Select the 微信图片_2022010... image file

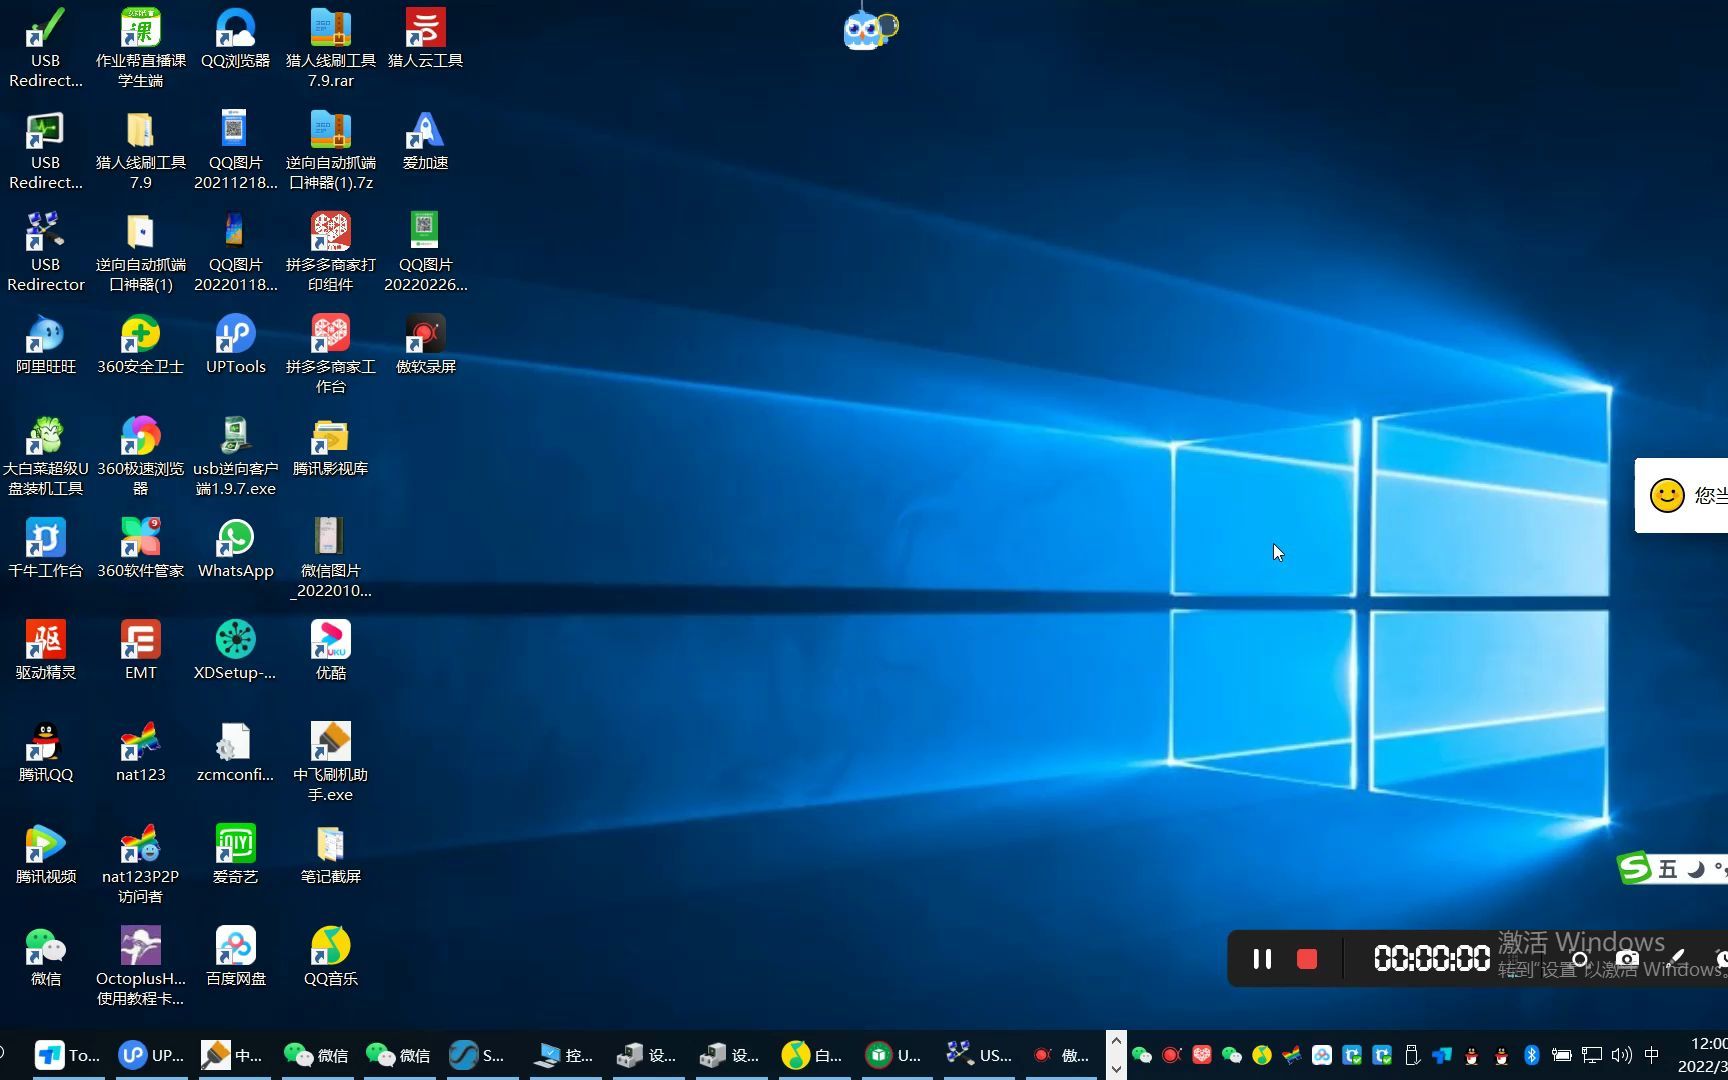pos(330,558)
